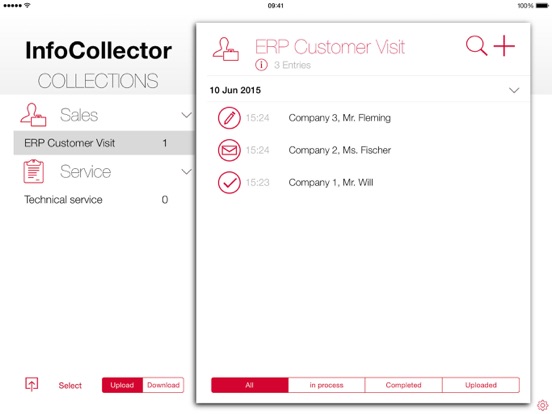Tap the 15:23 timestamp
552x414 pixels.
(257, 183)
